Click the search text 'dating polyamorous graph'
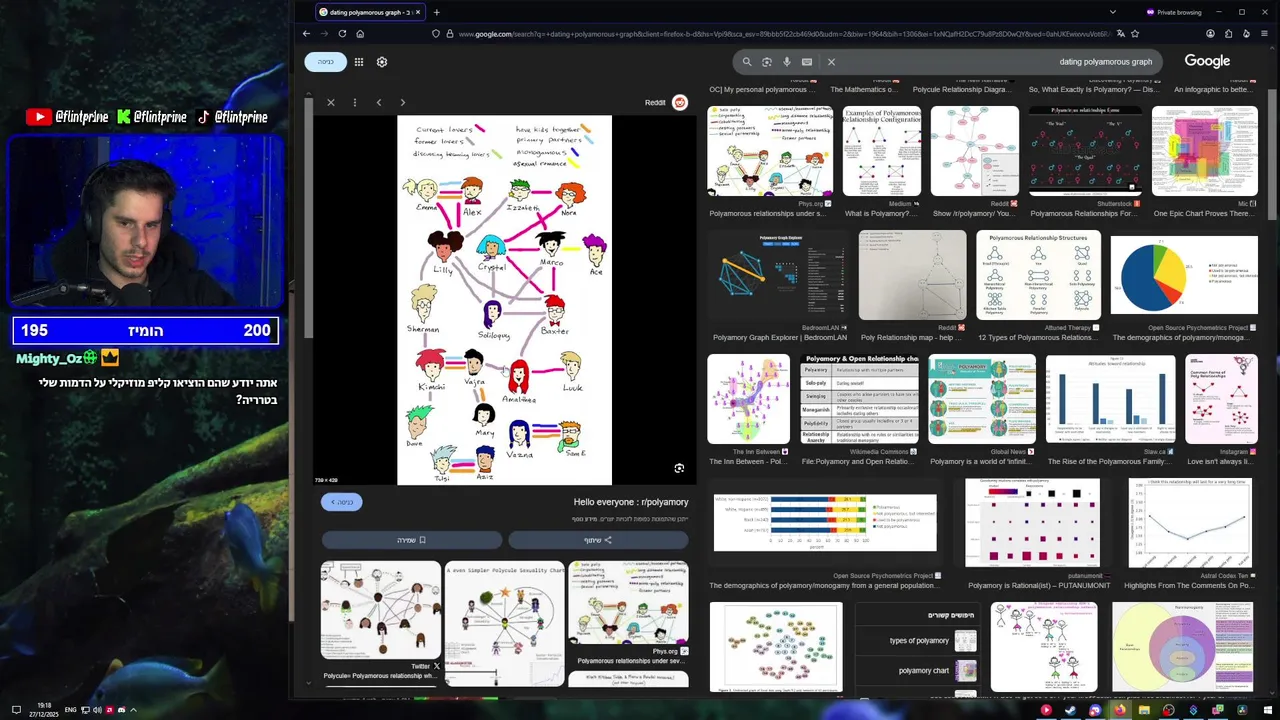 [1105, 62]
